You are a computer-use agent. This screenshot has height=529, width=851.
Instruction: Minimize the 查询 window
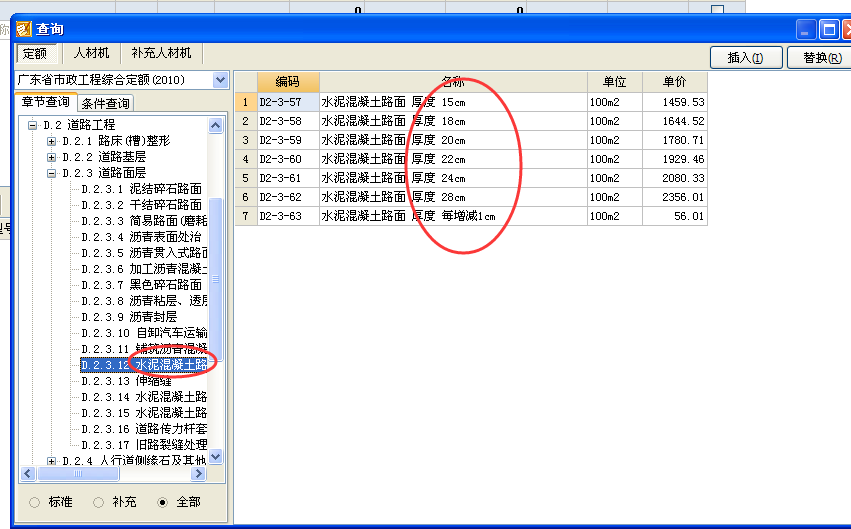pyautogui.click(x=806, y=29)
